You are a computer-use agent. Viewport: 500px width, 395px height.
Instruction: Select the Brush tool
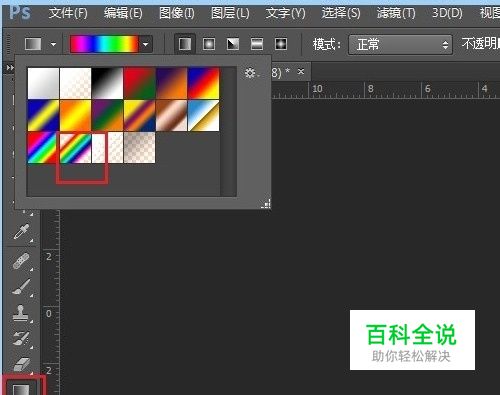pyautogui.click(x=21, y=287)
